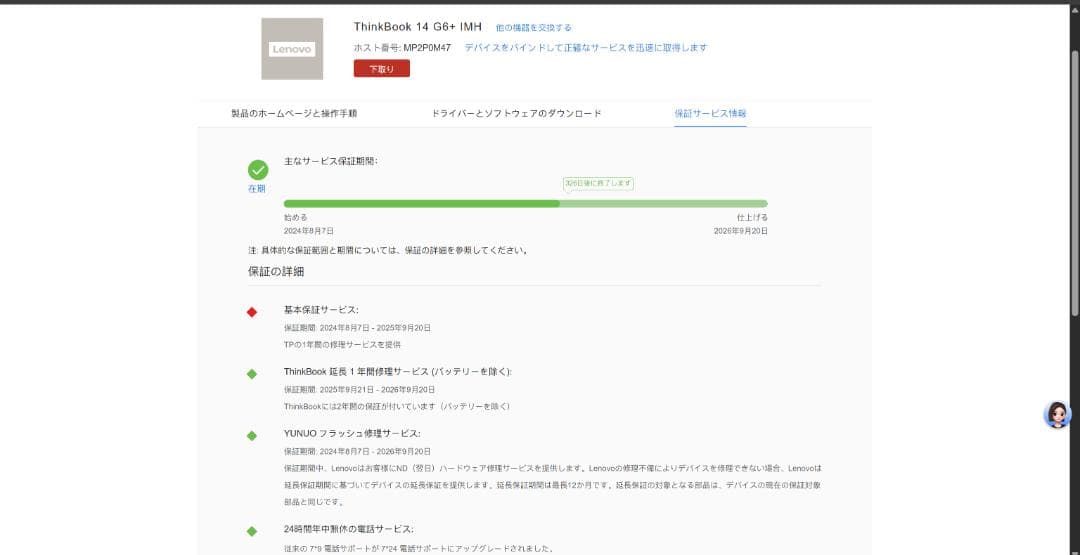This screenshot has width=1080, height=555.
Task: Click the 保証の詳細 section heading
Action: 276,271
